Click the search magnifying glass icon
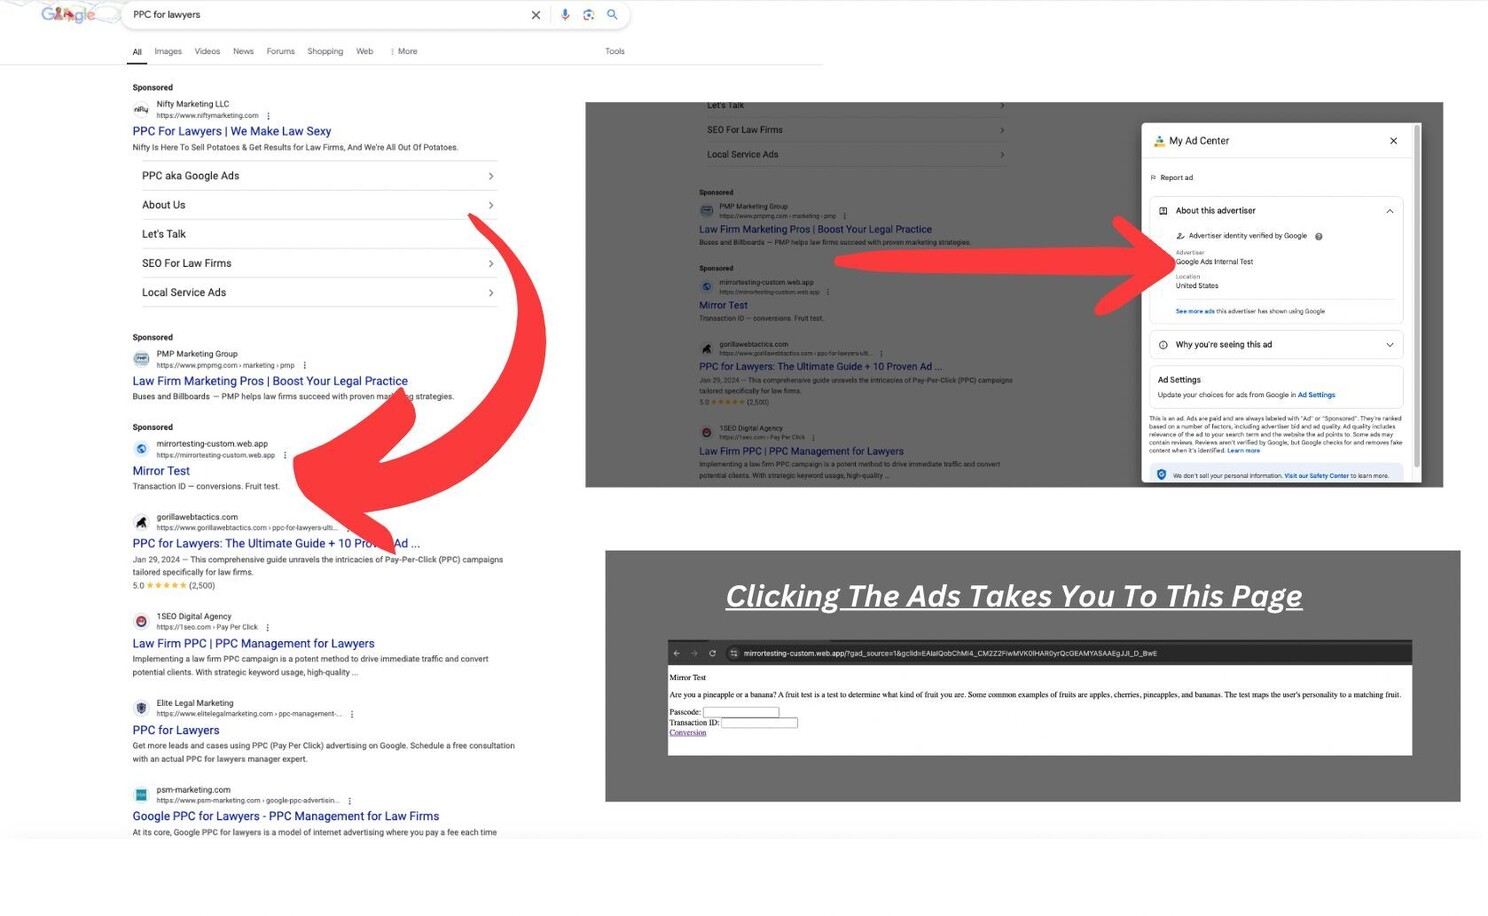 [613, 15]
